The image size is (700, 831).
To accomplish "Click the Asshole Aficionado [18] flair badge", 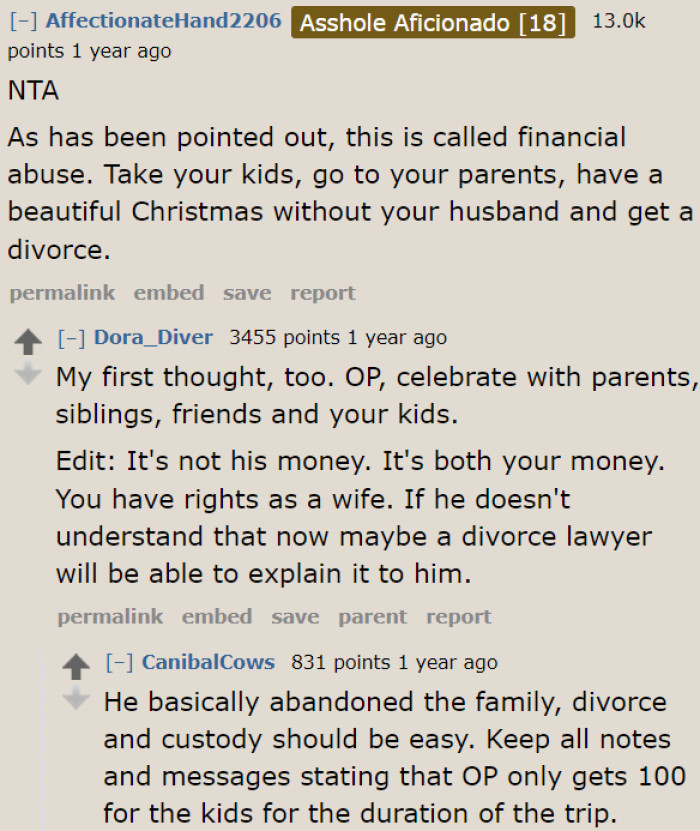I will (x=432, y=22).
